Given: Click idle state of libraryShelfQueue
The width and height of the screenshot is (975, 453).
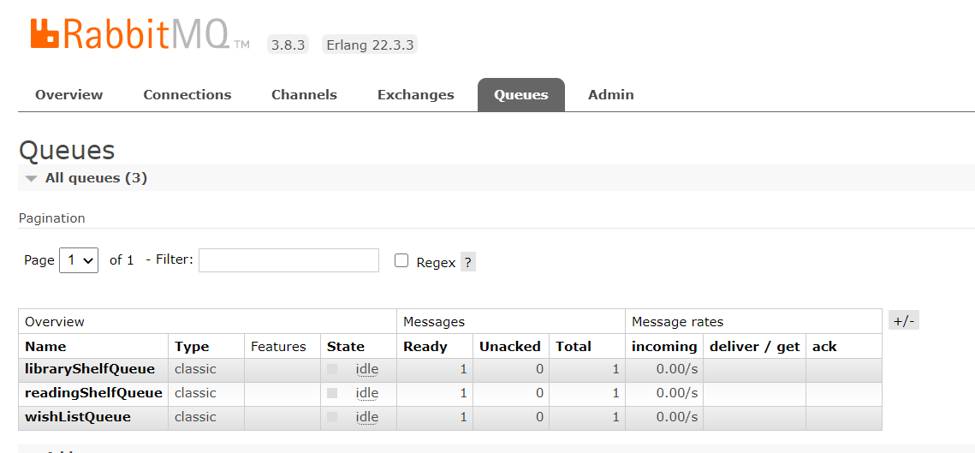Looking at the screenshot, I should 367,369.
